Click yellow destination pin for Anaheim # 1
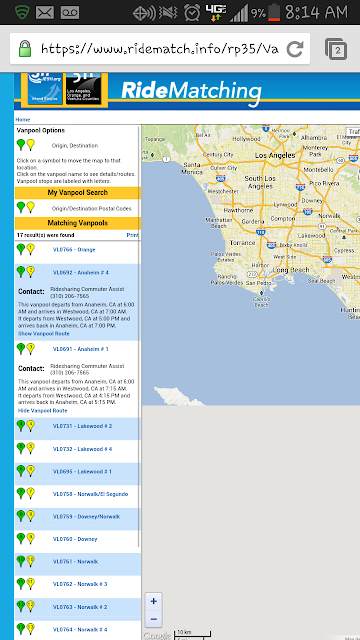The height and width of the screenshot is (640, 360). click(x=31, y=349)
